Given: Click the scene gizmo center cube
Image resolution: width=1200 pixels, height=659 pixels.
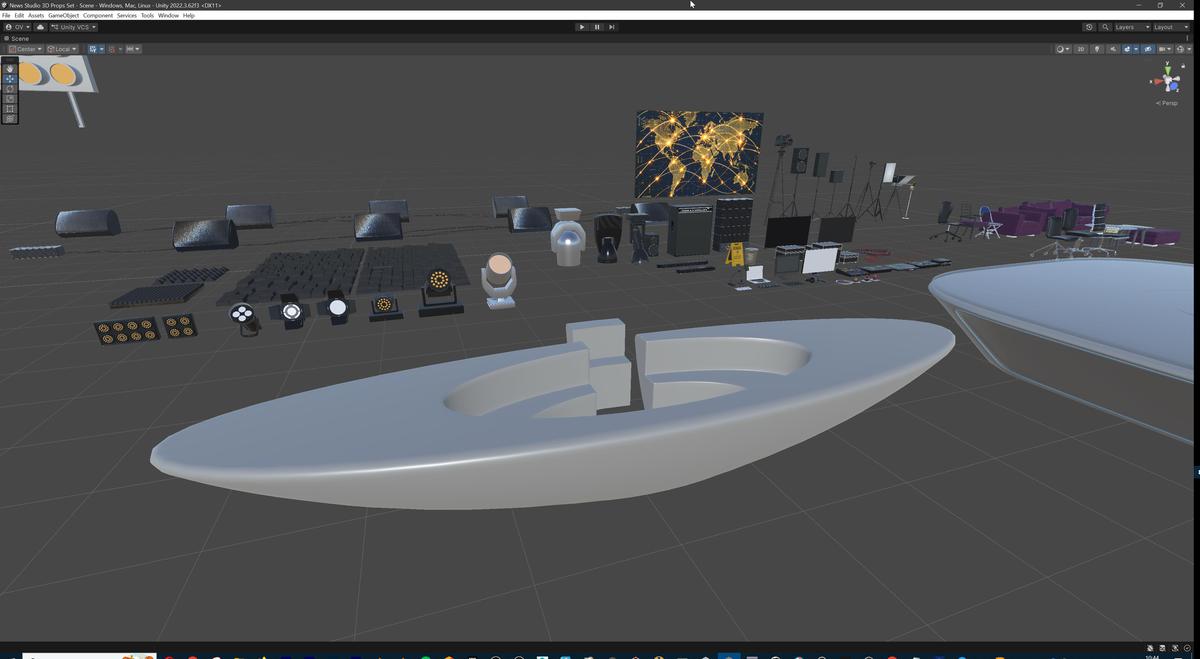Looking at the screenshot, I should tap(1167, 80).
